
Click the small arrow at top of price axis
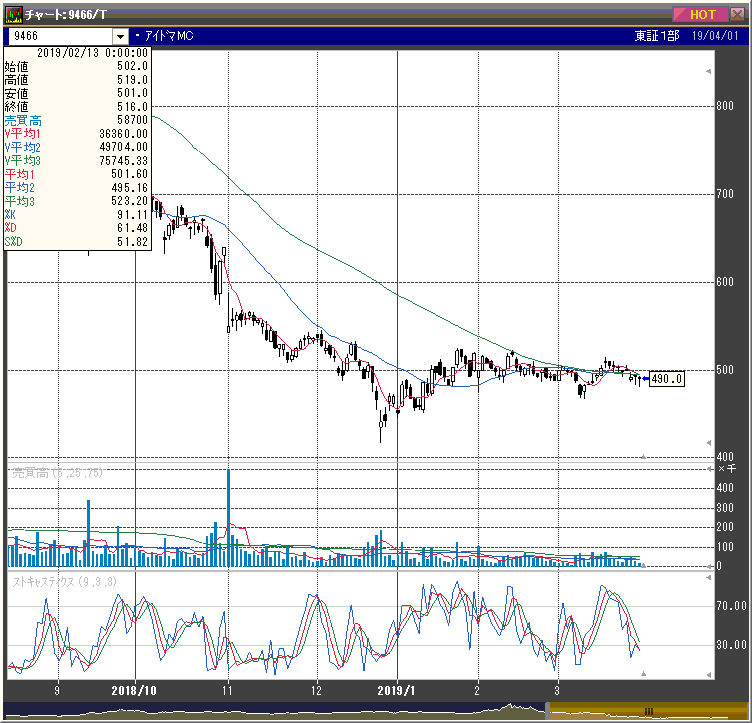point(710,71)
